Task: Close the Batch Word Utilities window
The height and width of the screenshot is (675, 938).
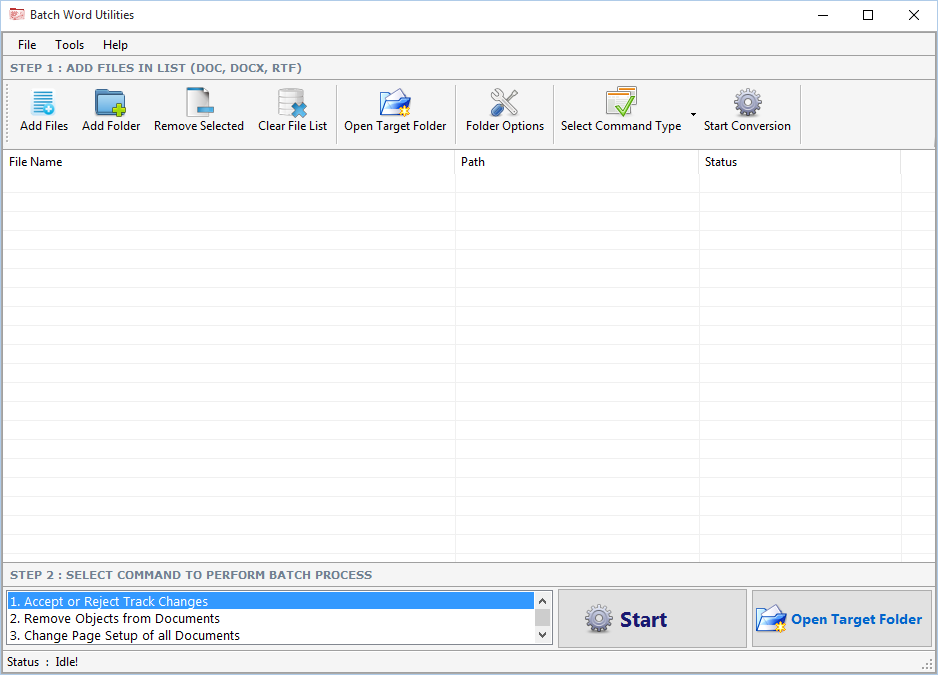Action: tap(913, 15)
